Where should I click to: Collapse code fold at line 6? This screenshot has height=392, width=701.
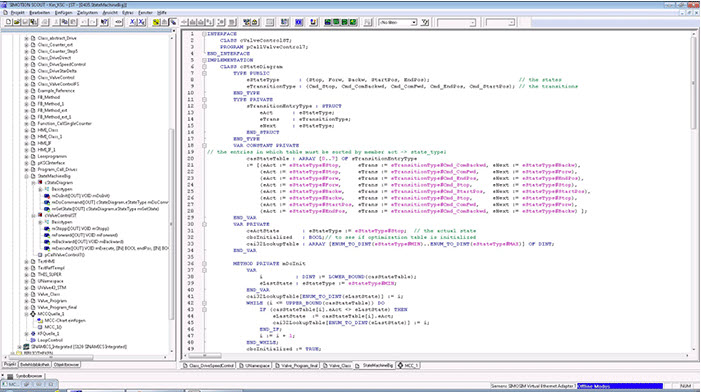pos(204,67)
